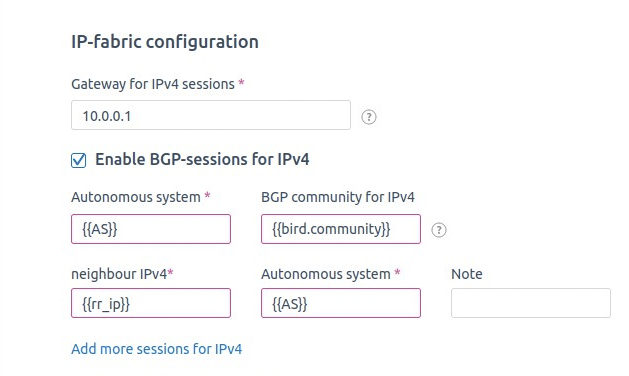Image resolution: width=629 pixels, height=376 pixels.
Task: Click the {{AS}} field under Enable BGP-sessions
Action: tap(151, 229)
